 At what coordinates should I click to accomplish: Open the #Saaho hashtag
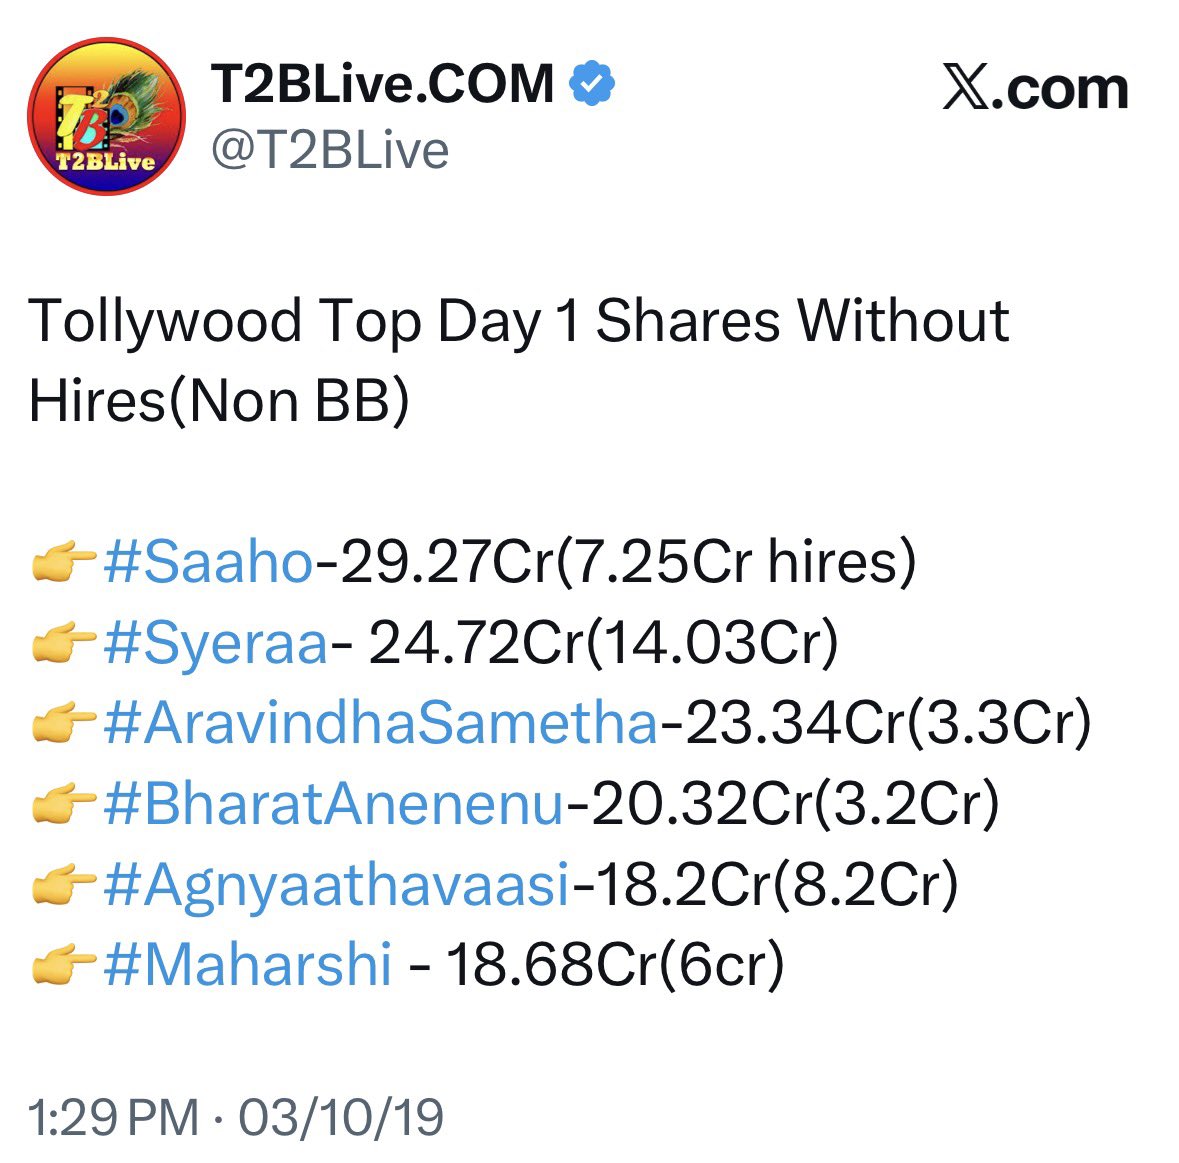[x=208, y=562]
